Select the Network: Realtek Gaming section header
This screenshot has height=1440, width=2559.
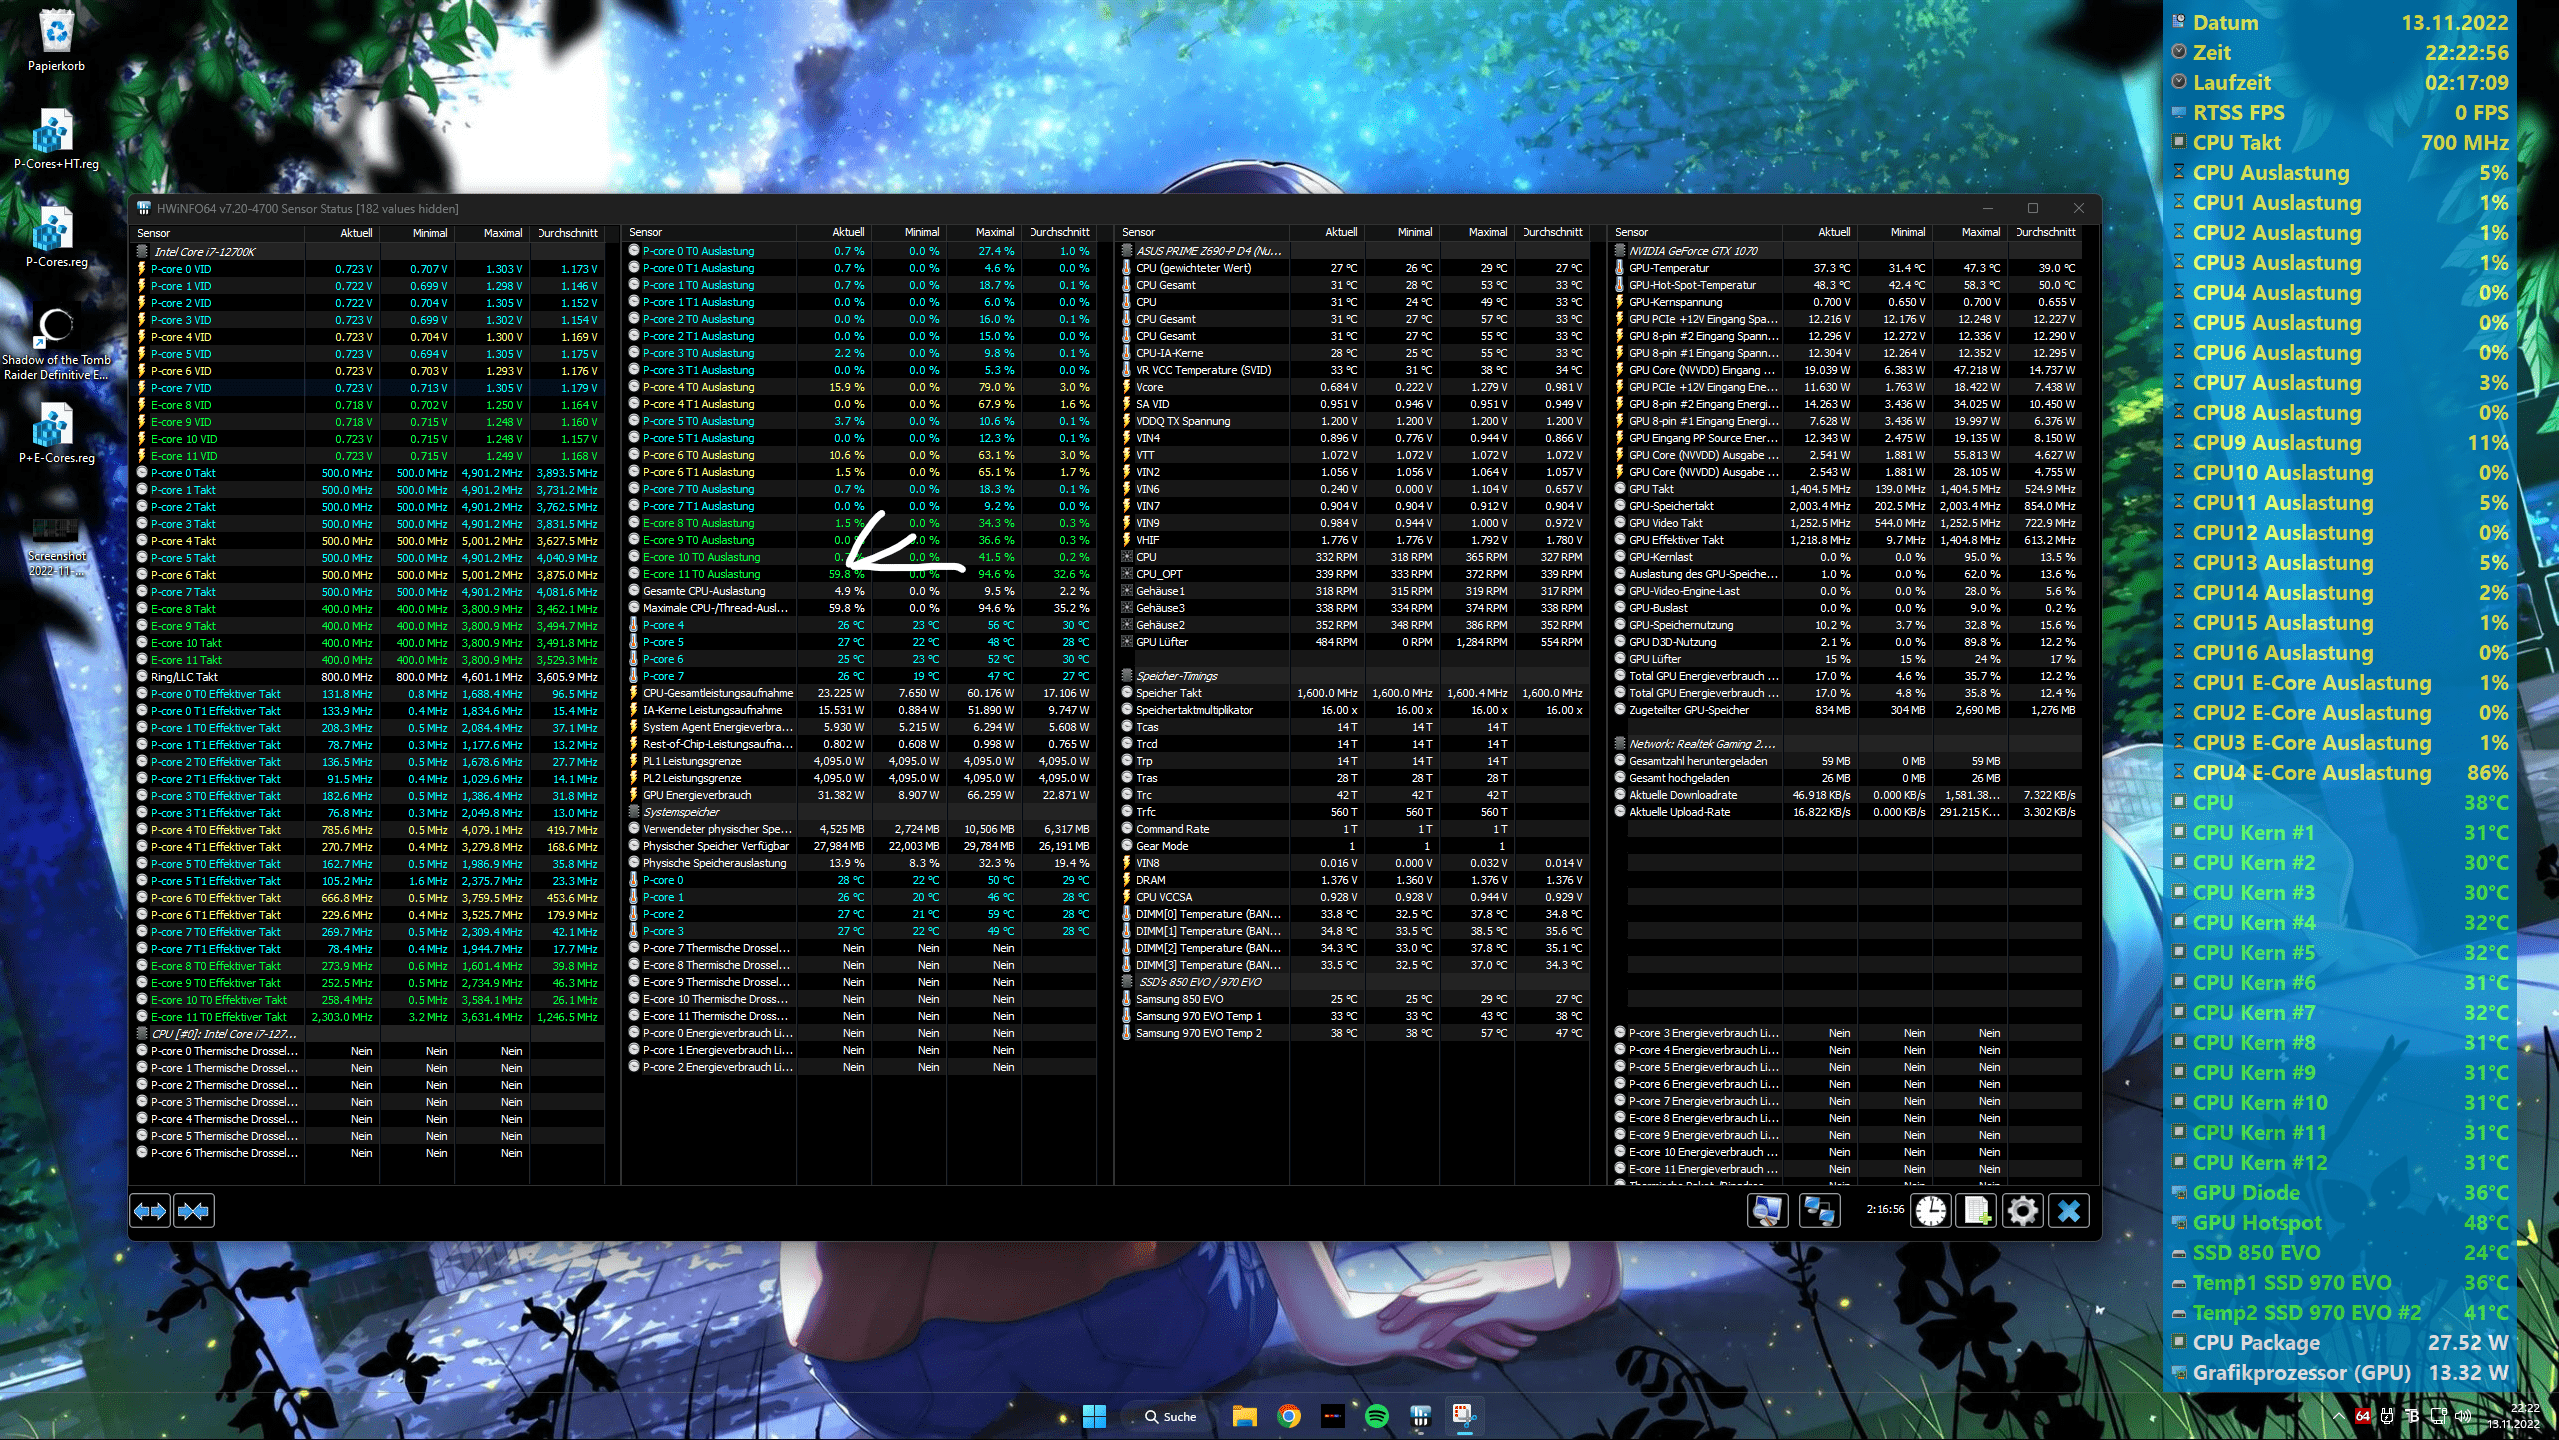coord(1847,744)
